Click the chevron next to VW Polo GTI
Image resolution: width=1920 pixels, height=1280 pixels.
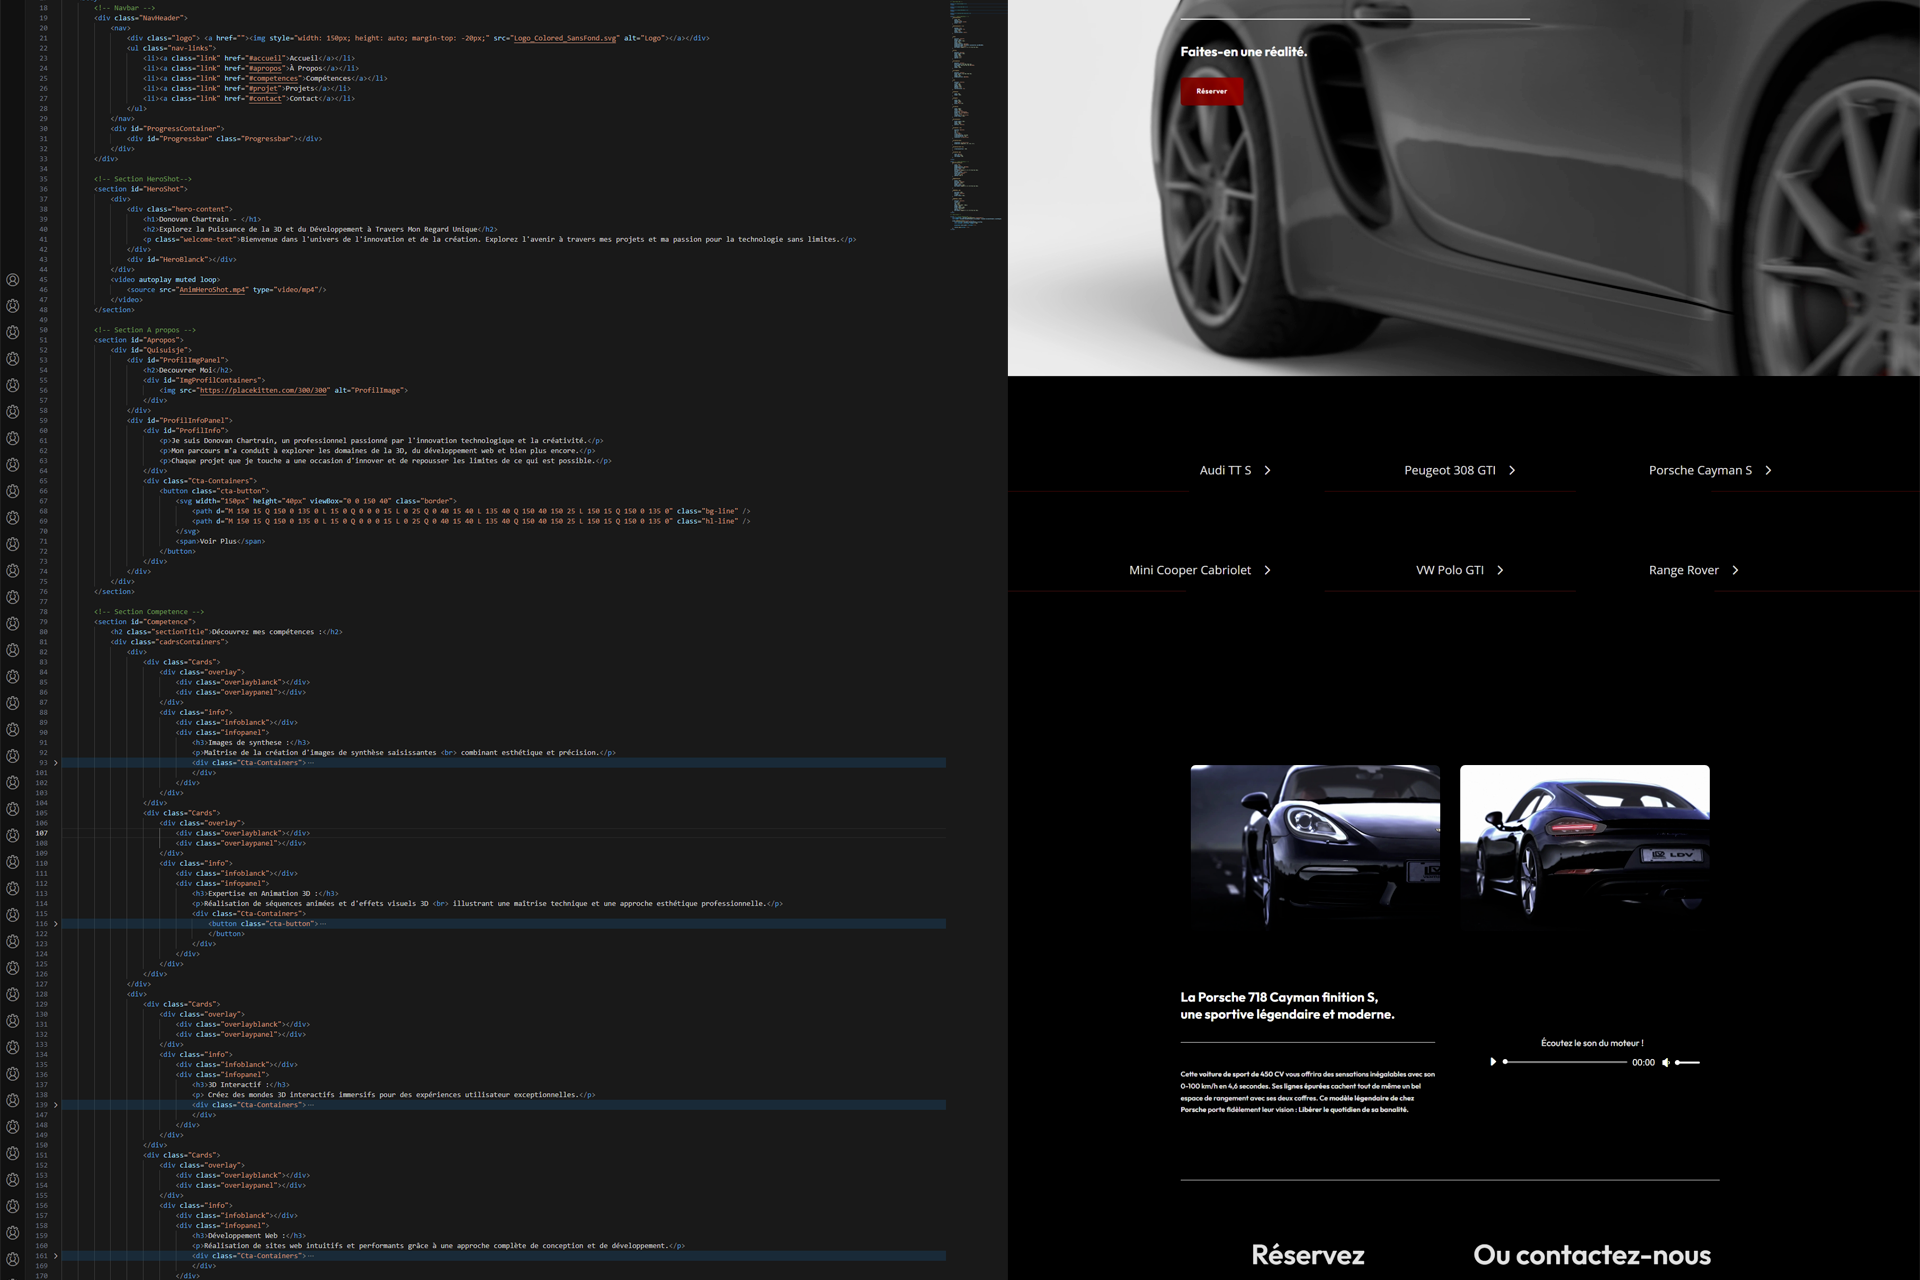click(1500, 570)
